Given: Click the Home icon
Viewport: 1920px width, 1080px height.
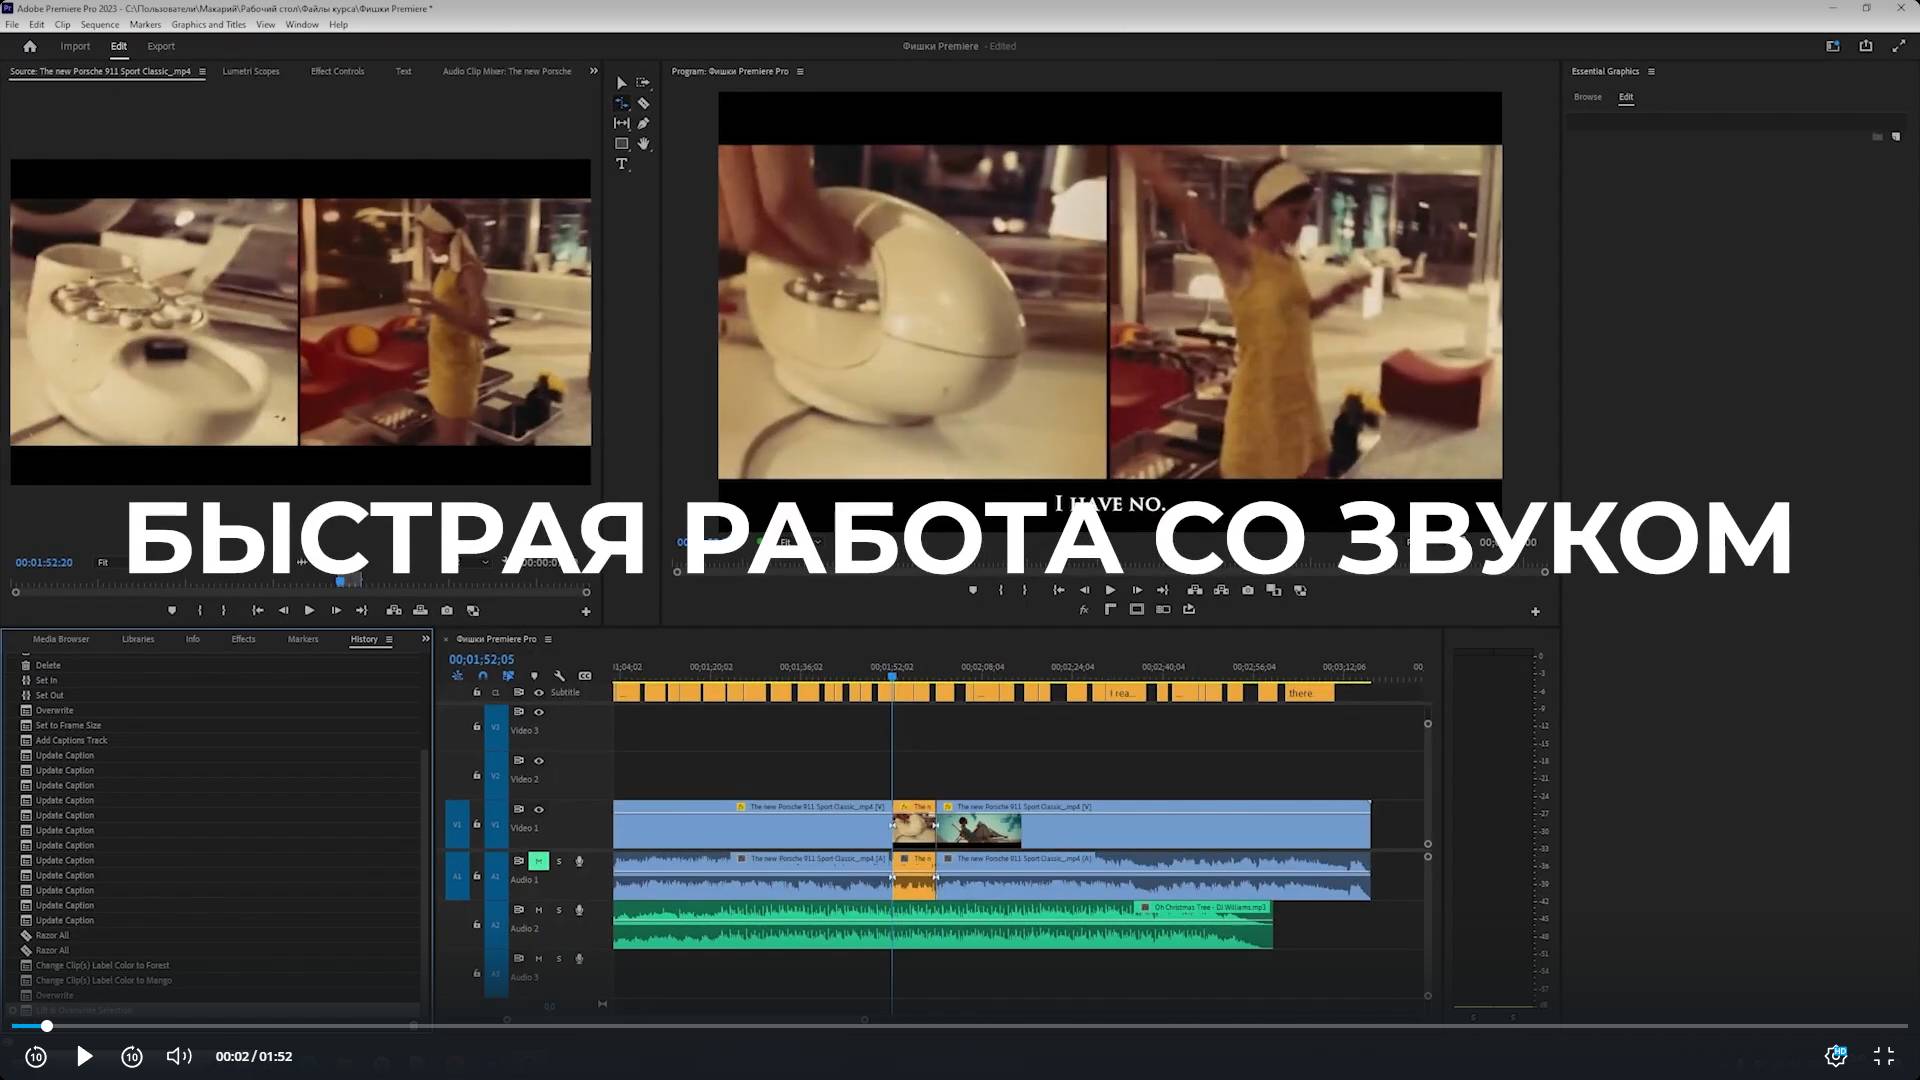Looking at the screenshot, I should coord(30,46).
